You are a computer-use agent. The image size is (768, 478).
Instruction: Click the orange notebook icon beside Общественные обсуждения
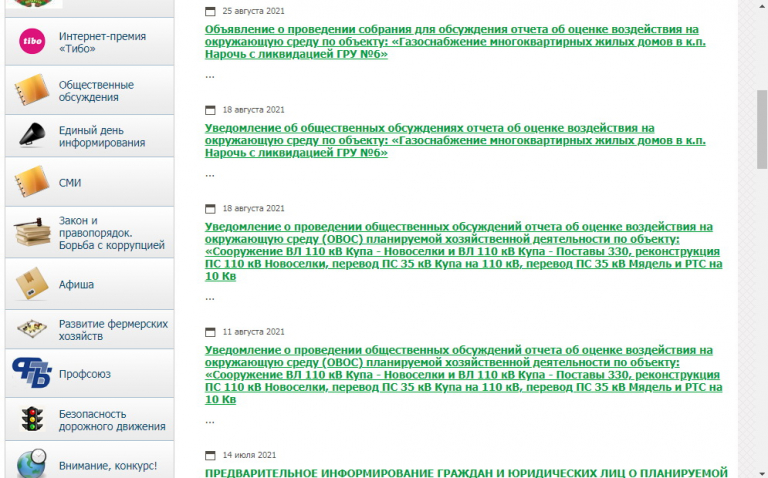[x=32, y=92]
